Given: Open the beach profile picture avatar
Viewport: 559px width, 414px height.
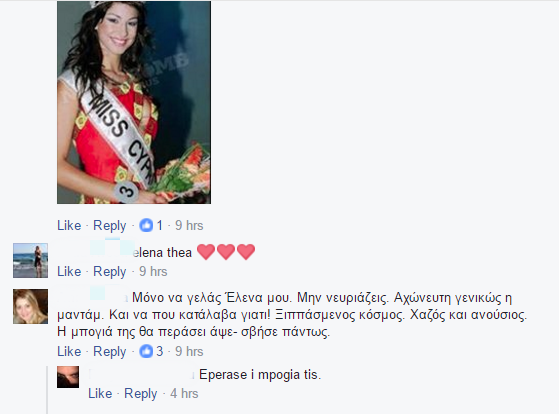Looking at the screenshot, I should click(30, 260).
